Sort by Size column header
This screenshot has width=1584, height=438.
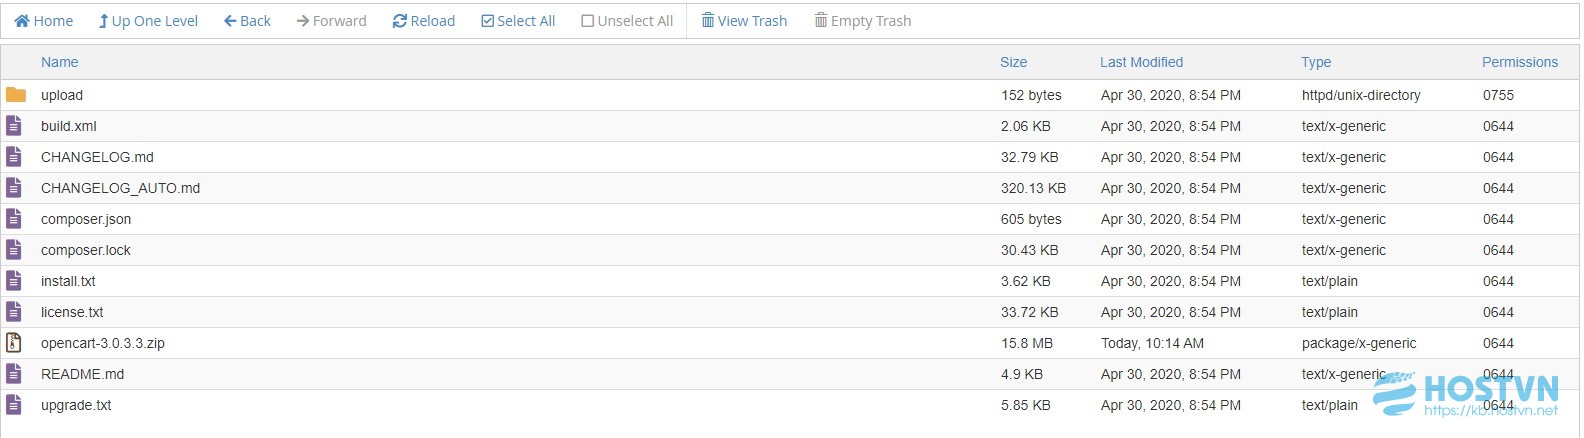click(1014, 62)
